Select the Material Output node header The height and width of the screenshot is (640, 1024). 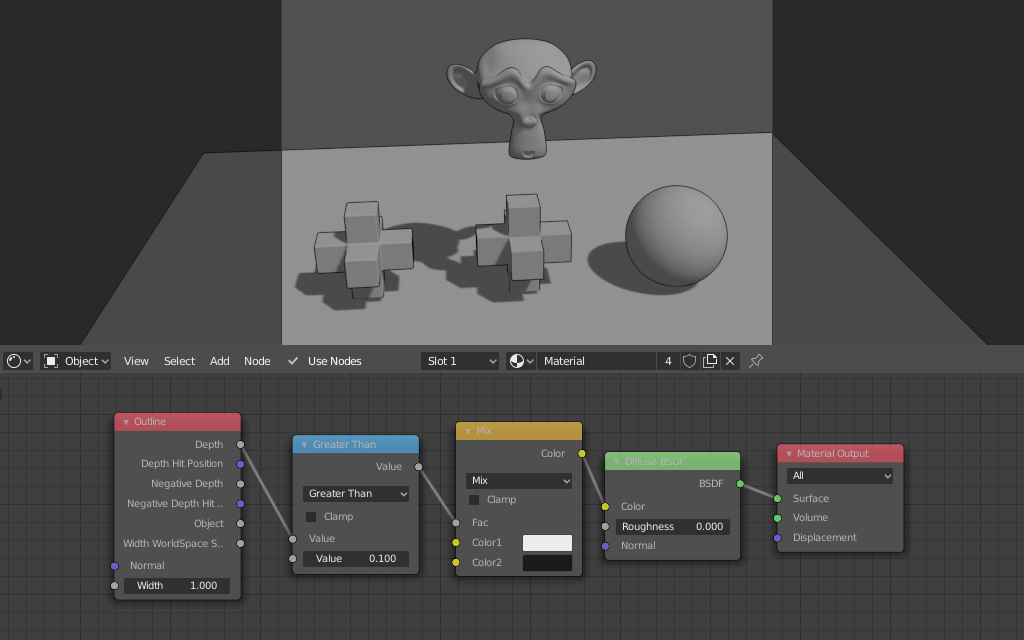(x=840, y=454)
